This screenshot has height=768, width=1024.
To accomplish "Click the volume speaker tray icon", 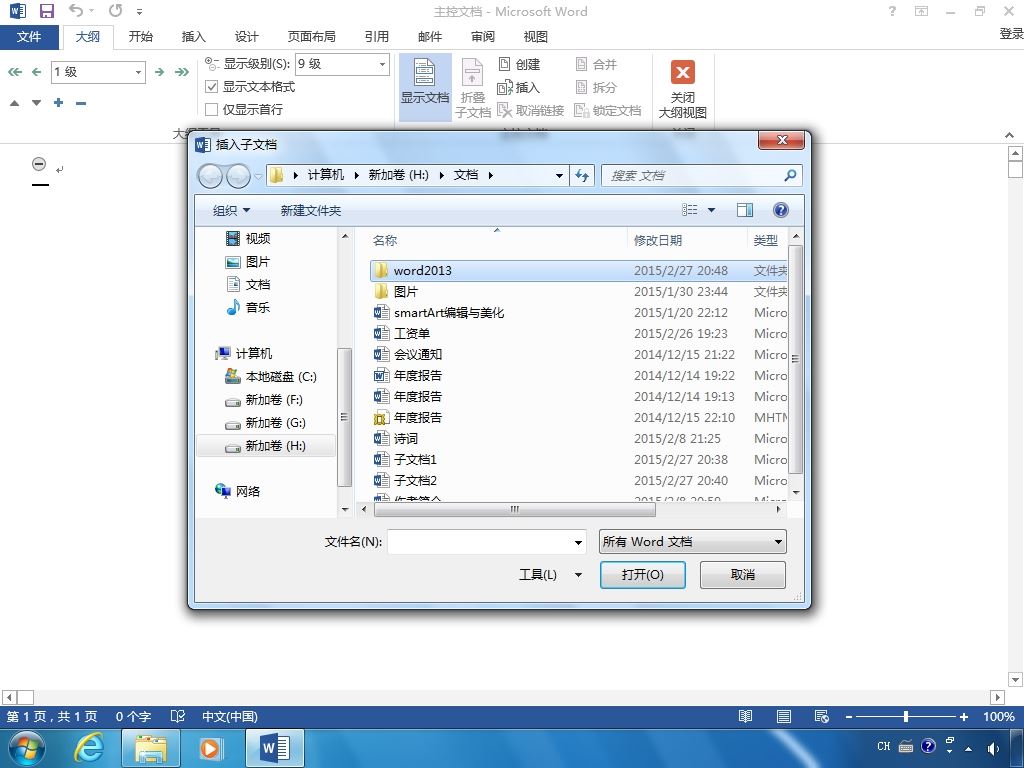I will pos(993,749).
